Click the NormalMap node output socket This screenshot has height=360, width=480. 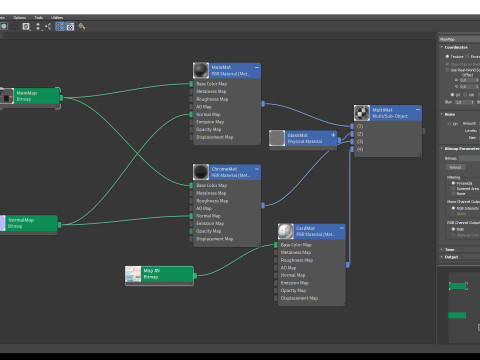(59, 225)
